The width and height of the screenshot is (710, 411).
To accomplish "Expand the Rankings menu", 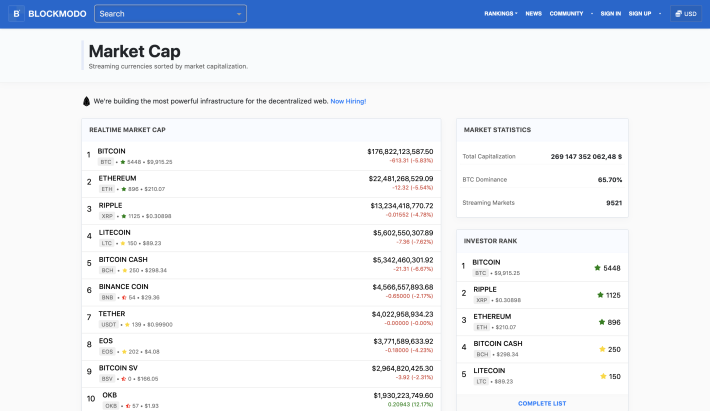I will (501, 14).
